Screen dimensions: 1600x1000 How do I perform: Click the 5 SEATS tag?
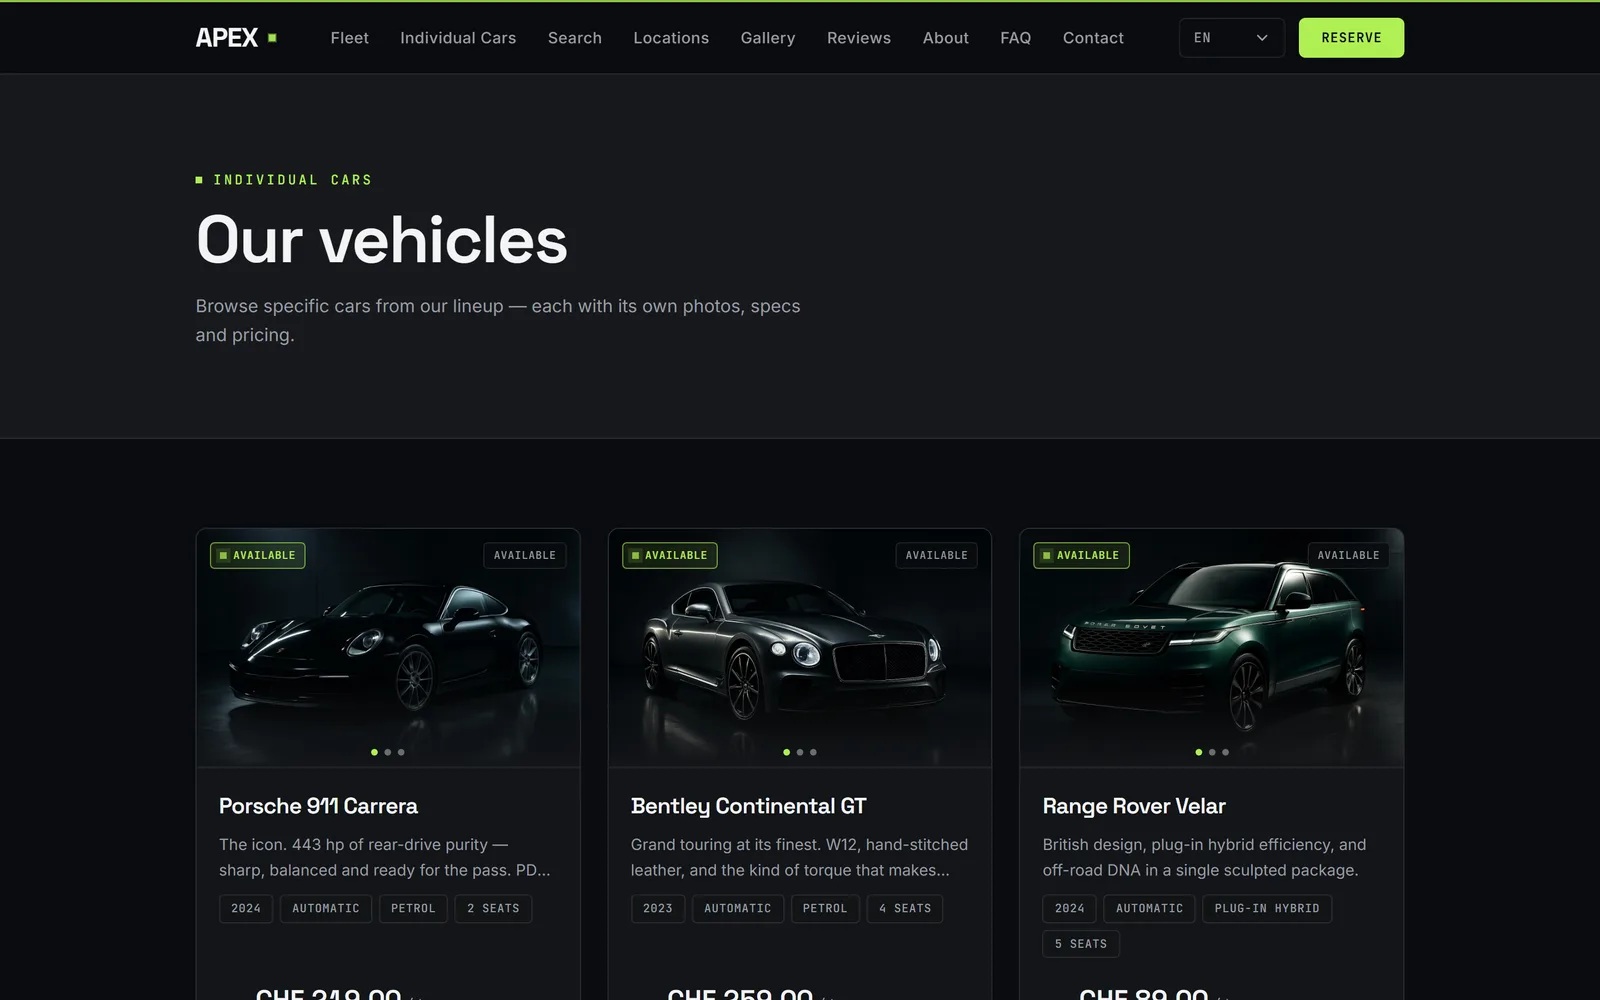click(1081, 944)
